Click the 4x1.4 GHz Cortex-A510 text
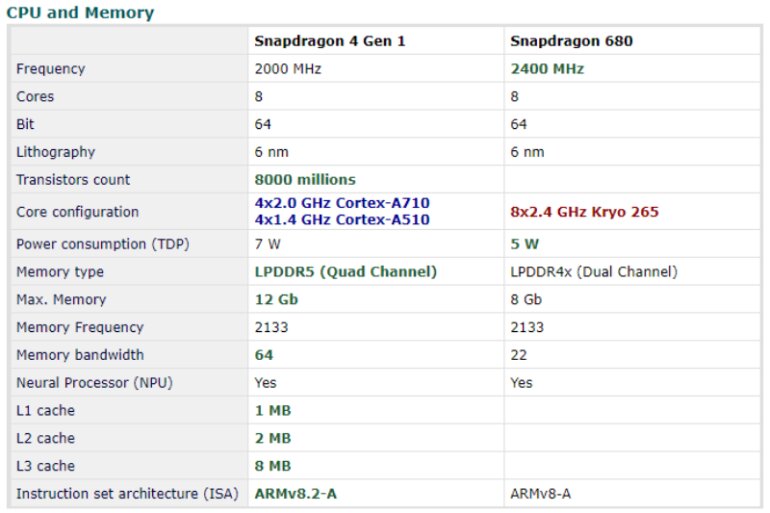The image size is (770, 513). point(342,219)
